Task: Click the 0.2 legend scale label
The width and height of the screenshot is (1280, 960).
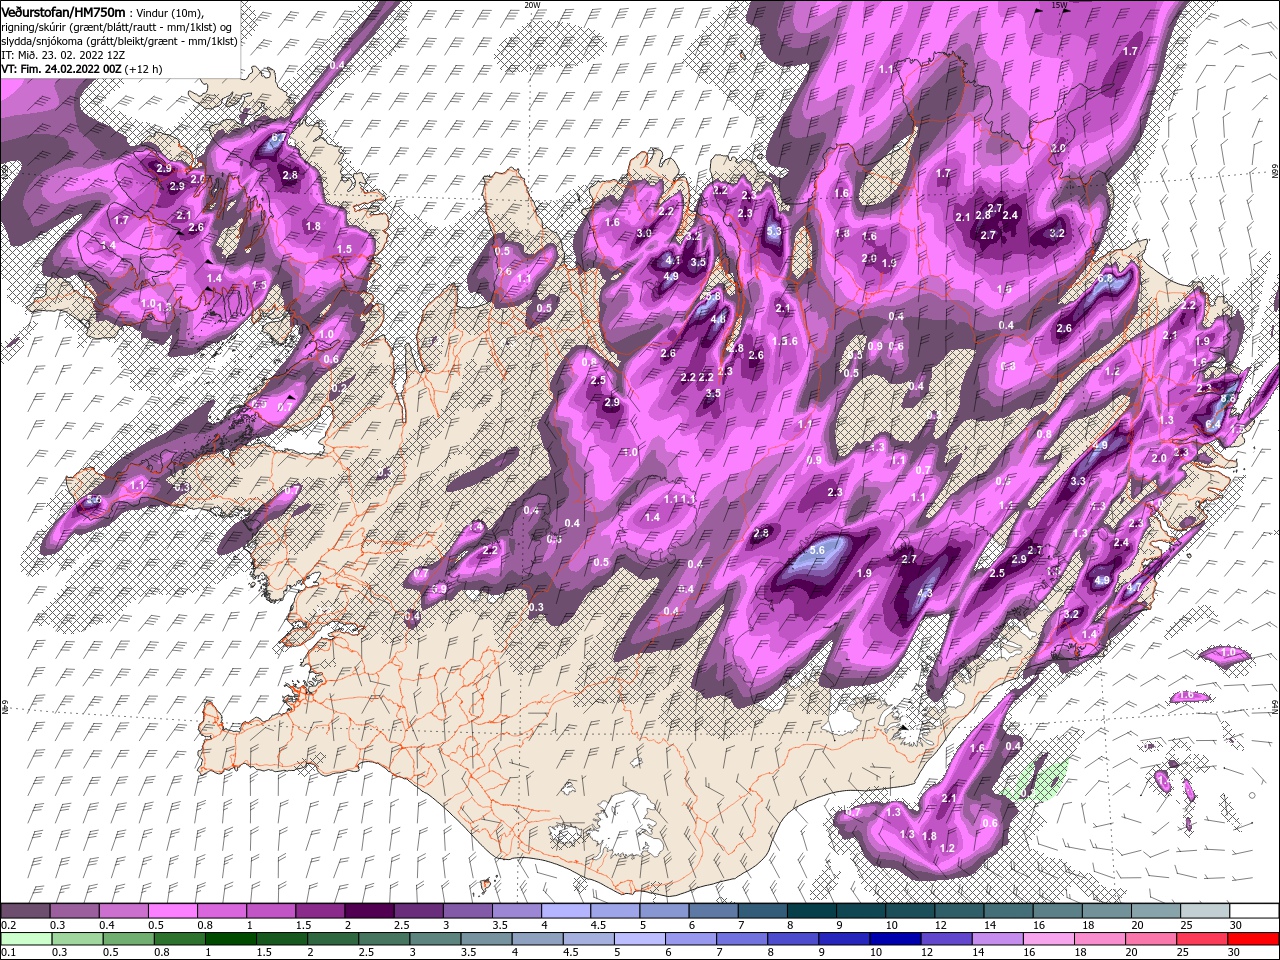Action: [x=9, y=925]
